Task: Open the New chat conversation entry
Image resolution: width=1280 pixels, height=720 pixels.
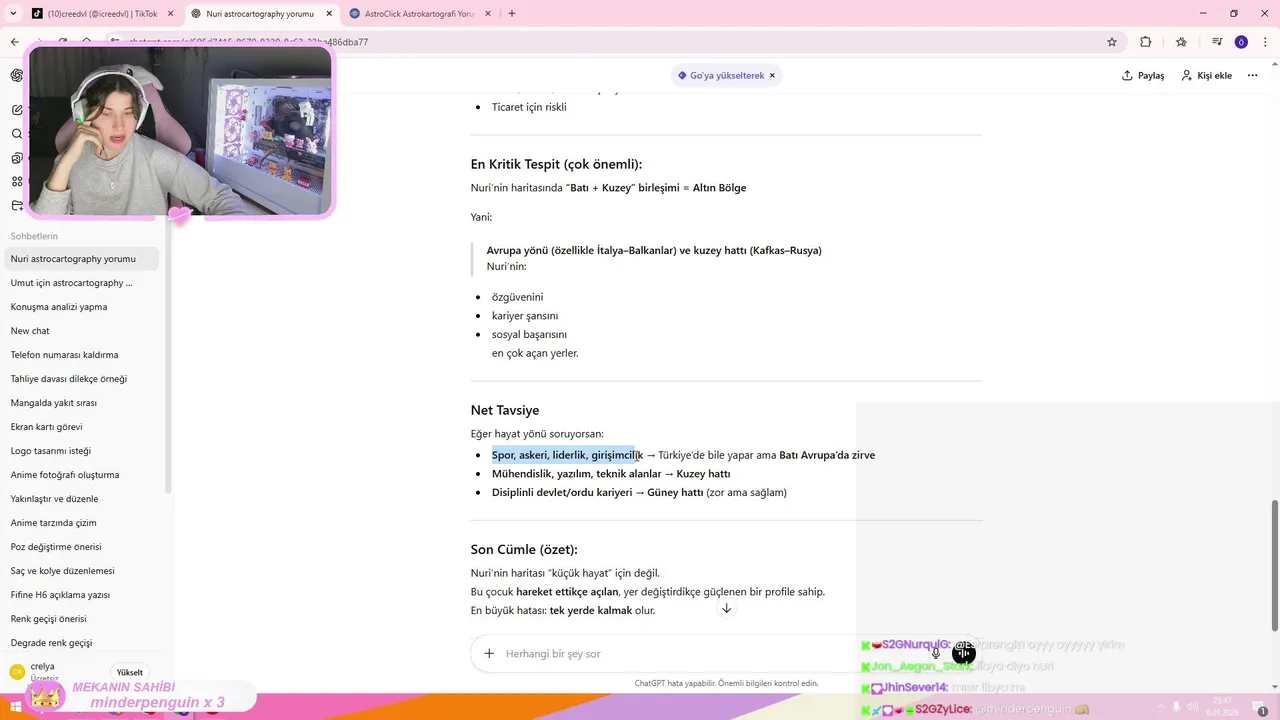Action: (x=81, y=331)
